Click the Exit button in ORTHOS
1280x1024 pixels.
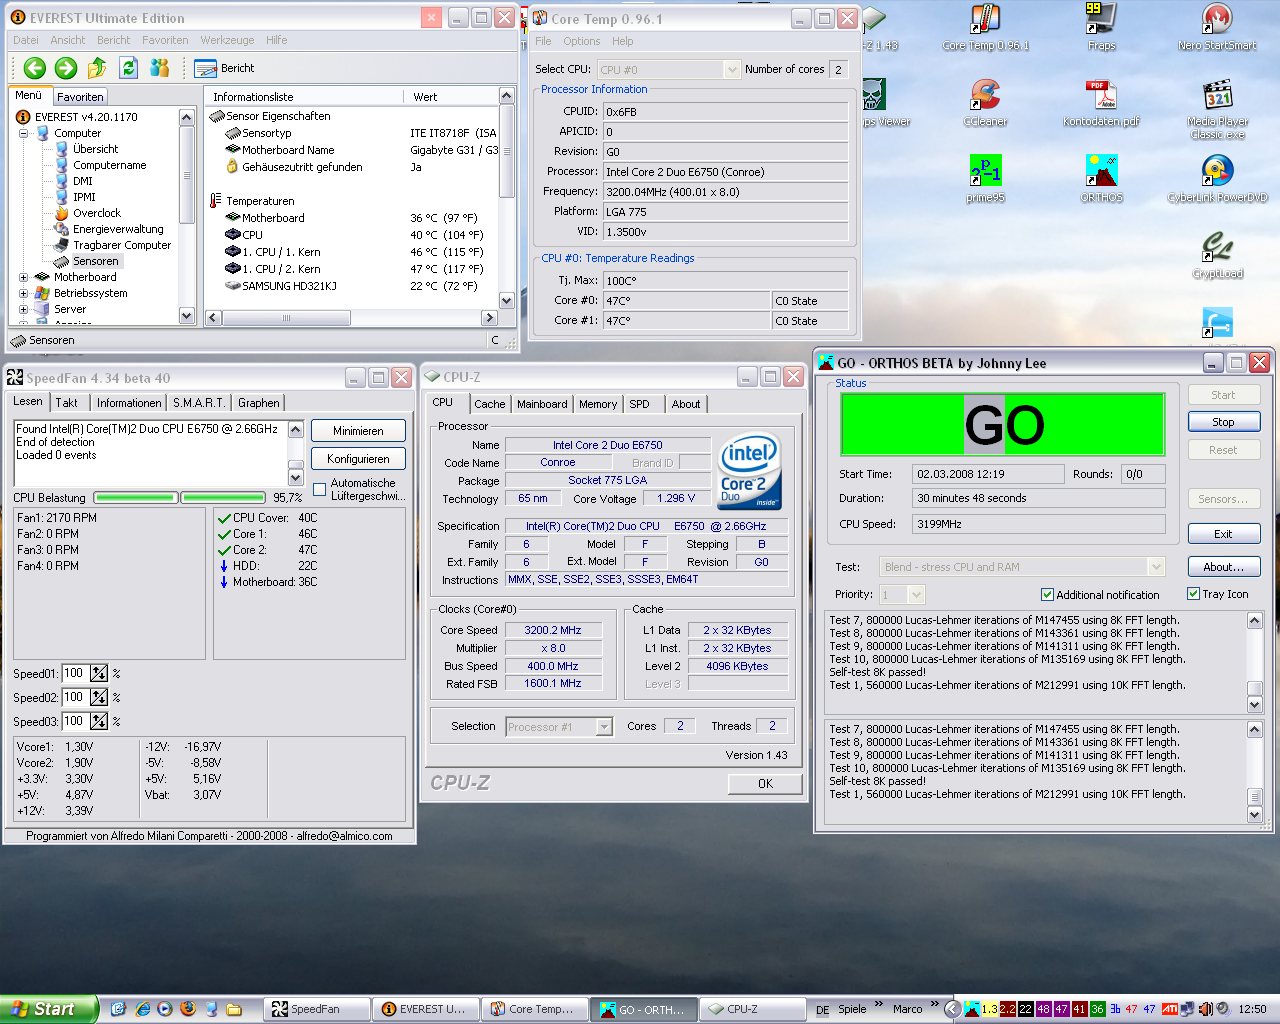tap(1223, 534)
